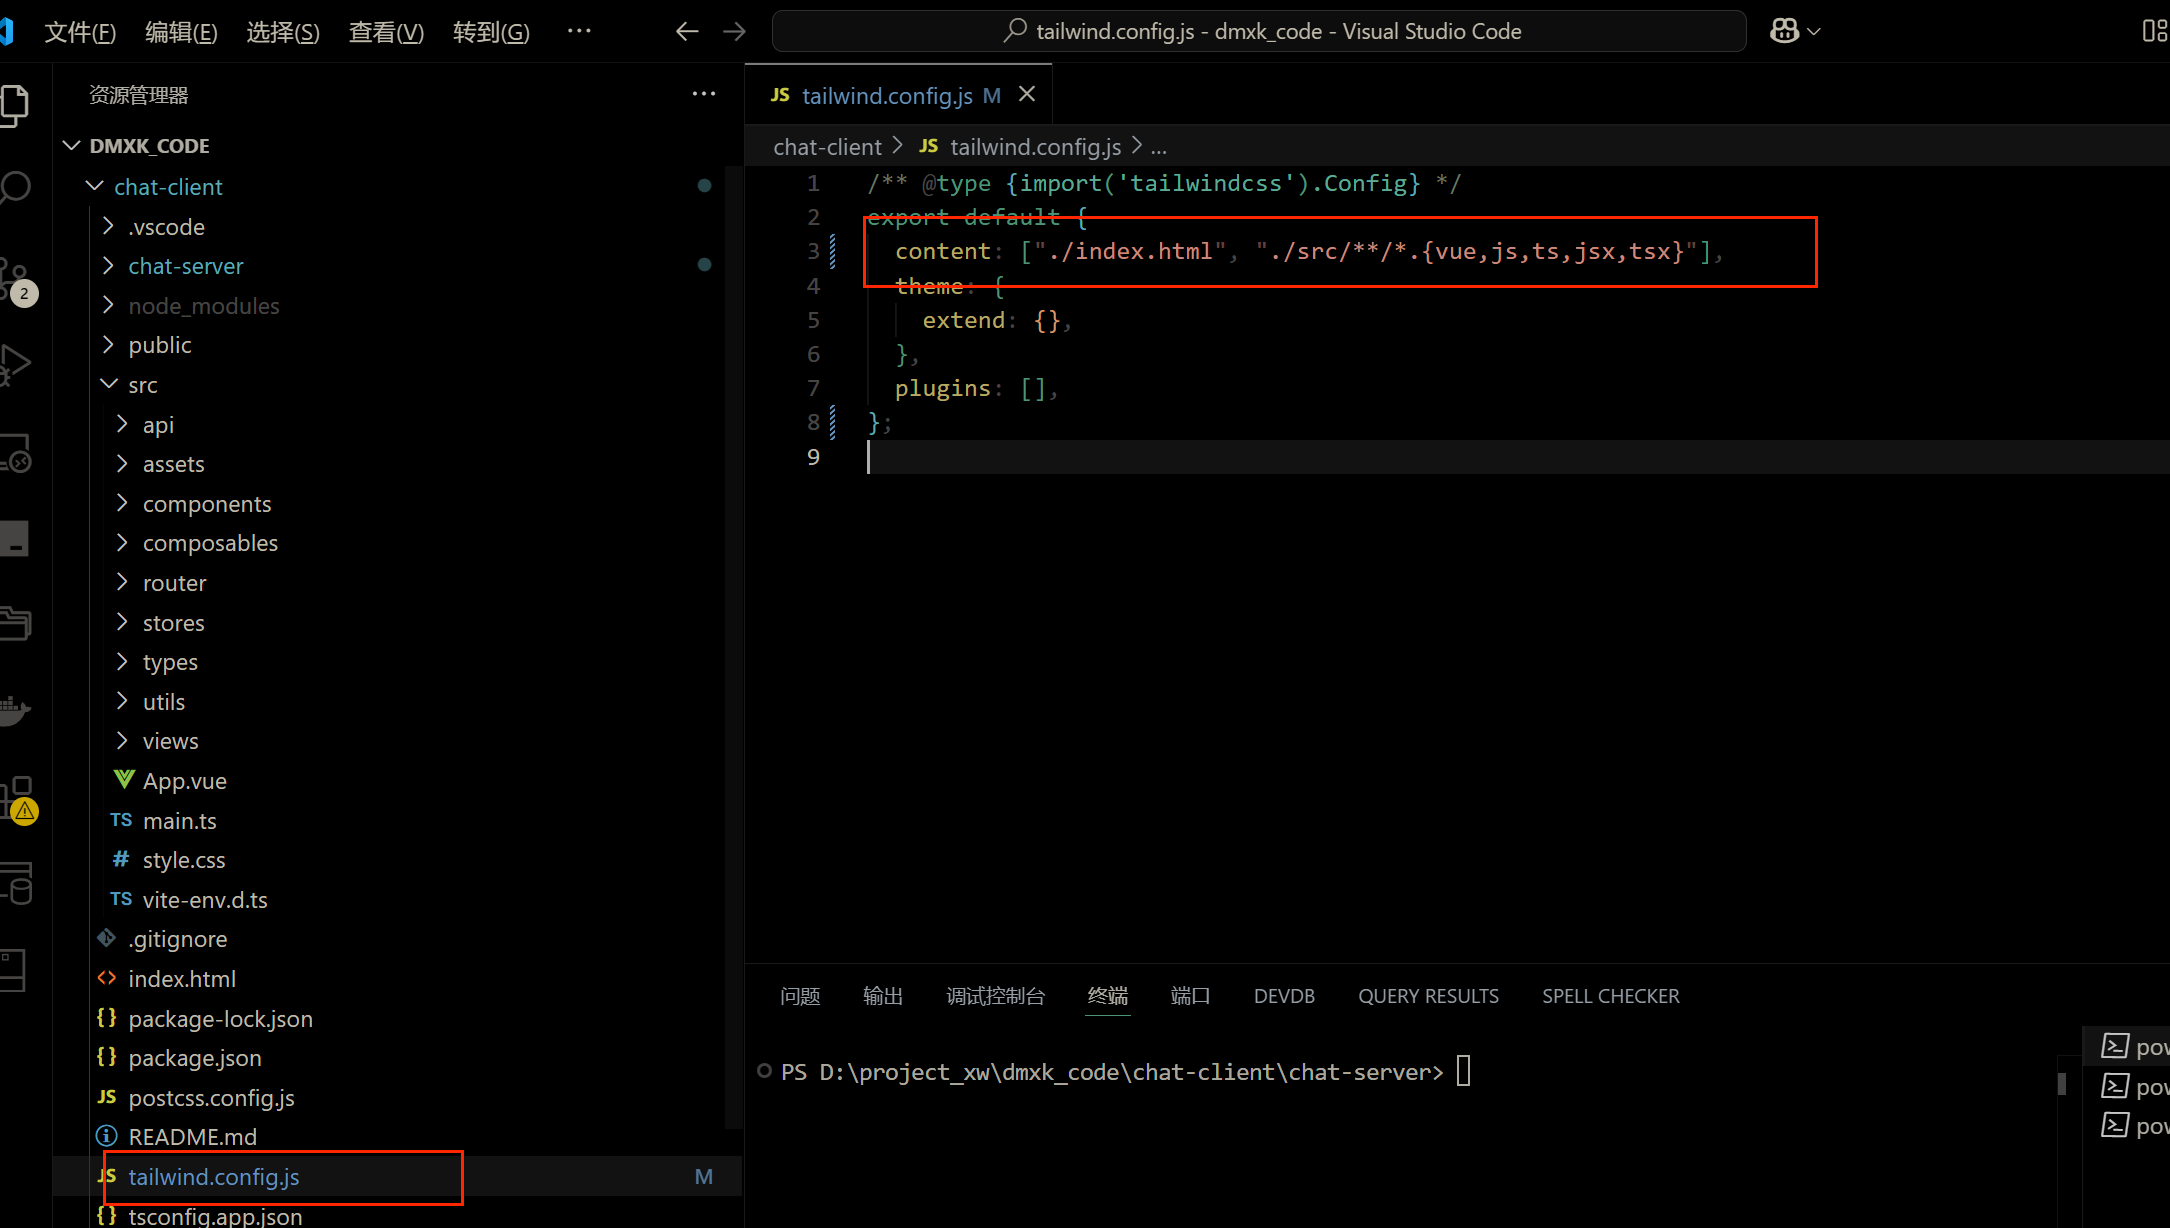Open the 文件(F) menu
2170x1228 pixels.
80,32
